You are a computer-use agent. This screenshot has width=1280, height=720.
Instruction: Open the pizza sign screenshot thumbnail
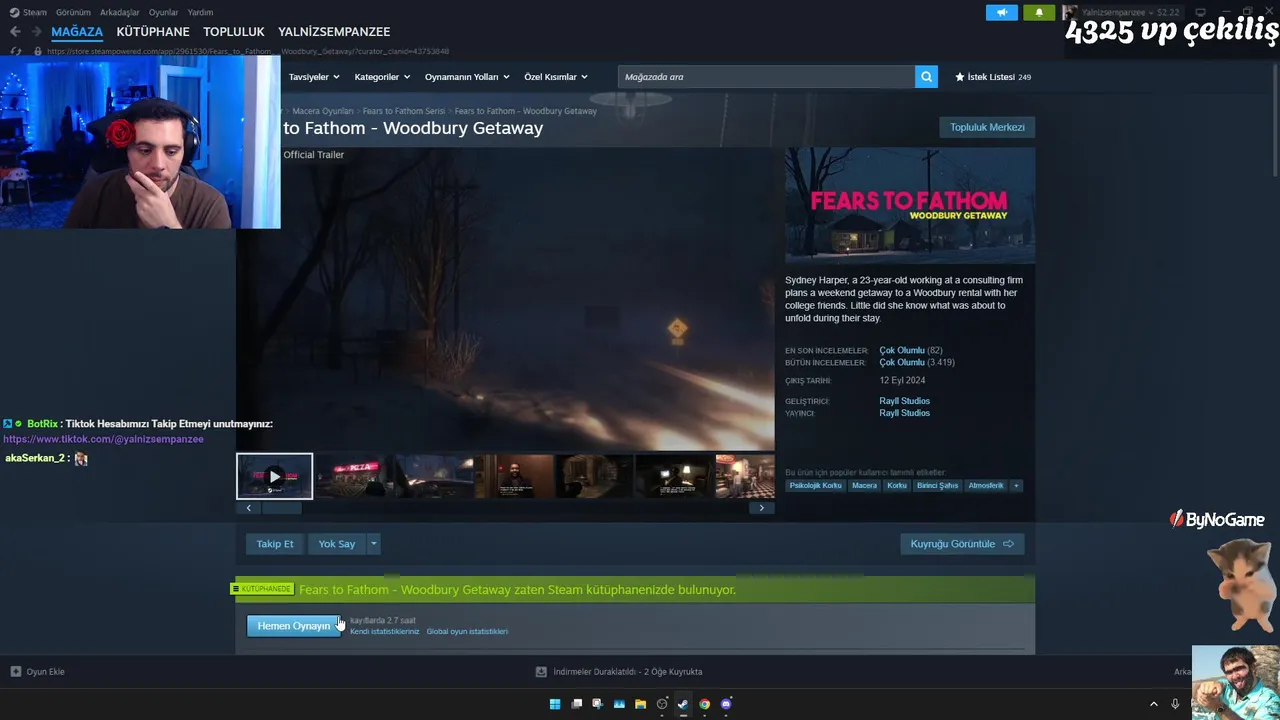354,477
